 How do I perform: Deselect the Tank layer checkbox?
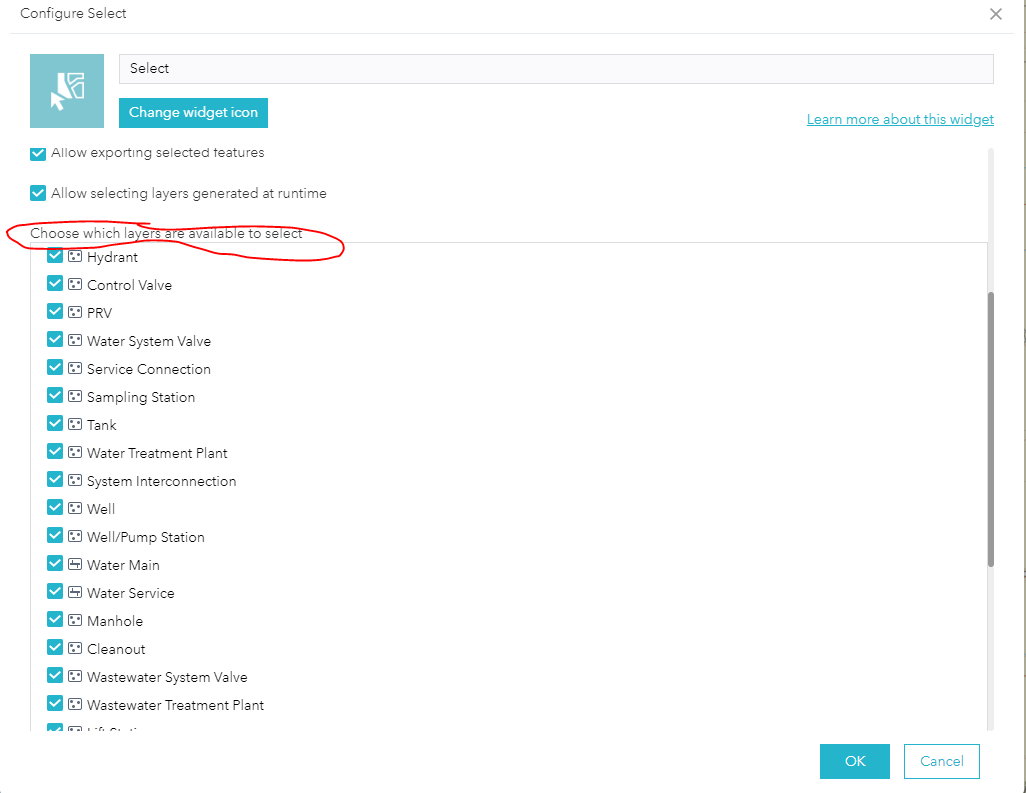(x=54, y=424)
